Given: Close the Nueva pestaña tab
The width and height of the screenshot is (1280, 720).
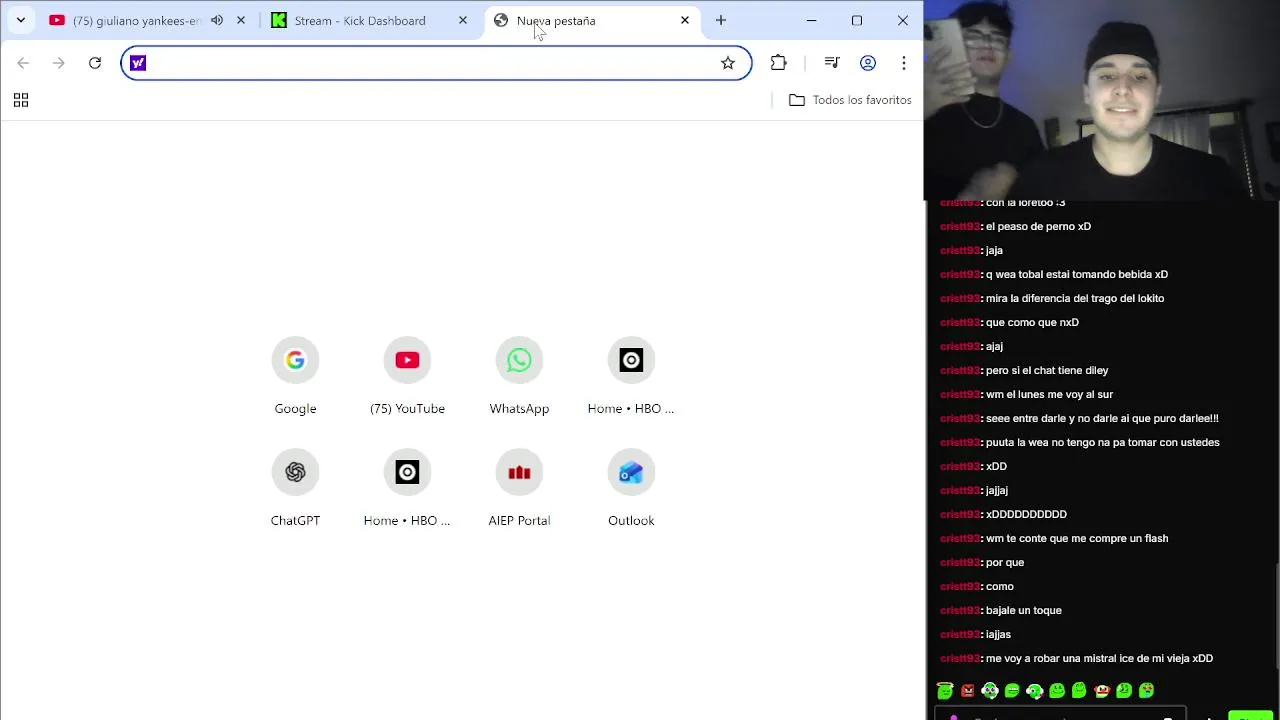Looking at the screenshot, I should pos(685,20).
